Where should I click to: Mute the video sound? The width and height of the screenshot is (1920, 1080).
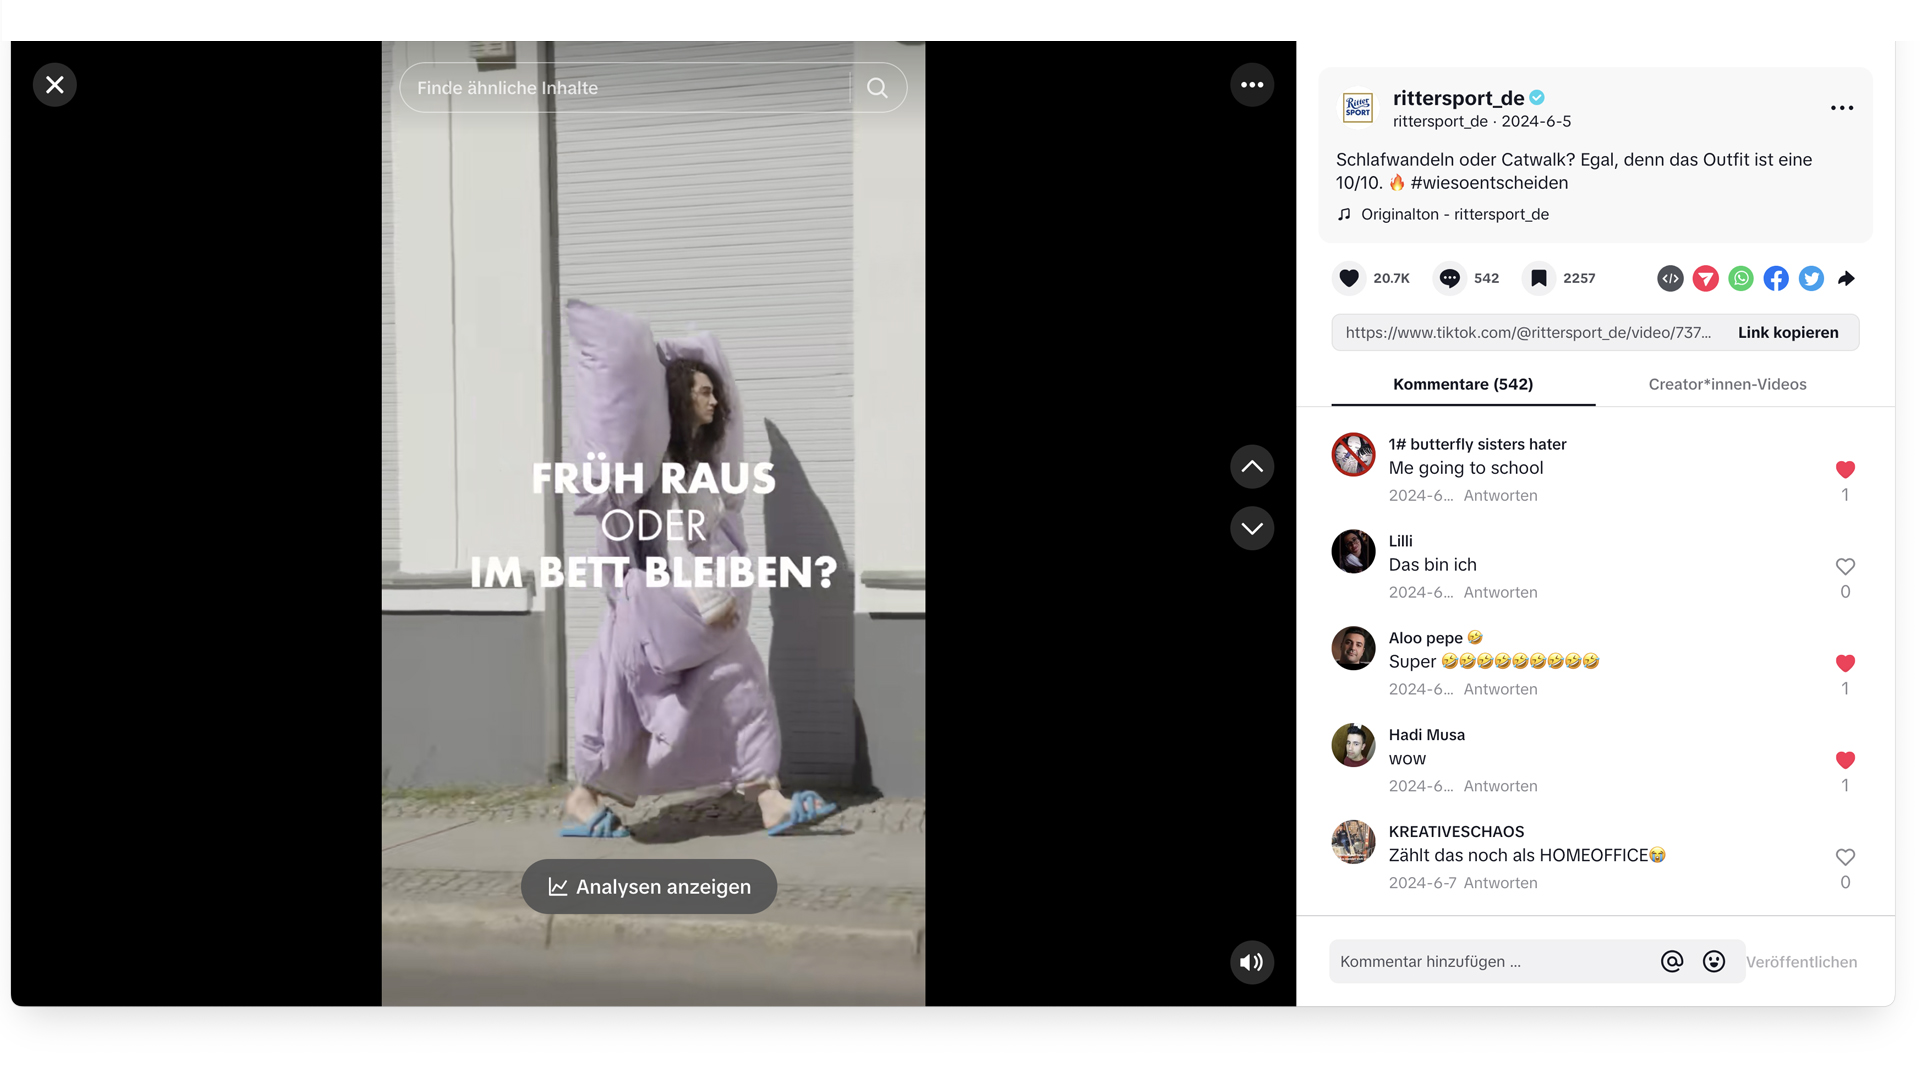pyautogui.click(x=1250, y=961)
